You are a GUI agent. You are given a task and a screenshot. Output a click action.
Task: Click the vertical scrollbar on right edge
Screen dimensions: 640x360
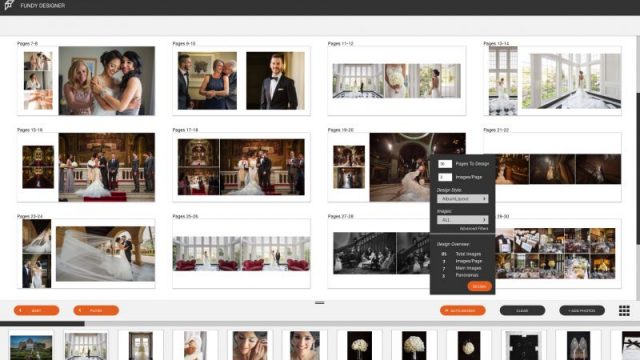coord(638,168)
